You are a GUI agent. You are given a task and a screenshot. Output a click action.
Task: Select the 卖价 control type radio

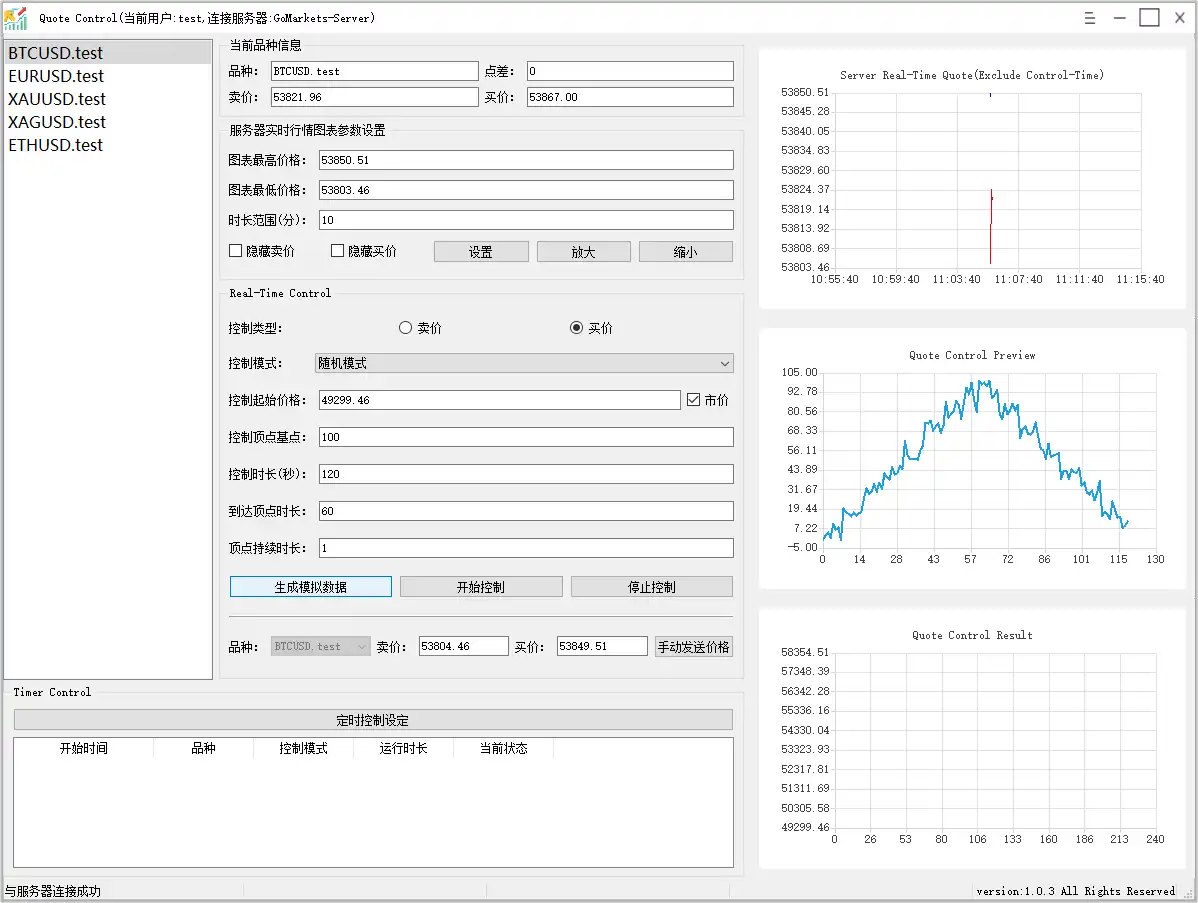405,328
